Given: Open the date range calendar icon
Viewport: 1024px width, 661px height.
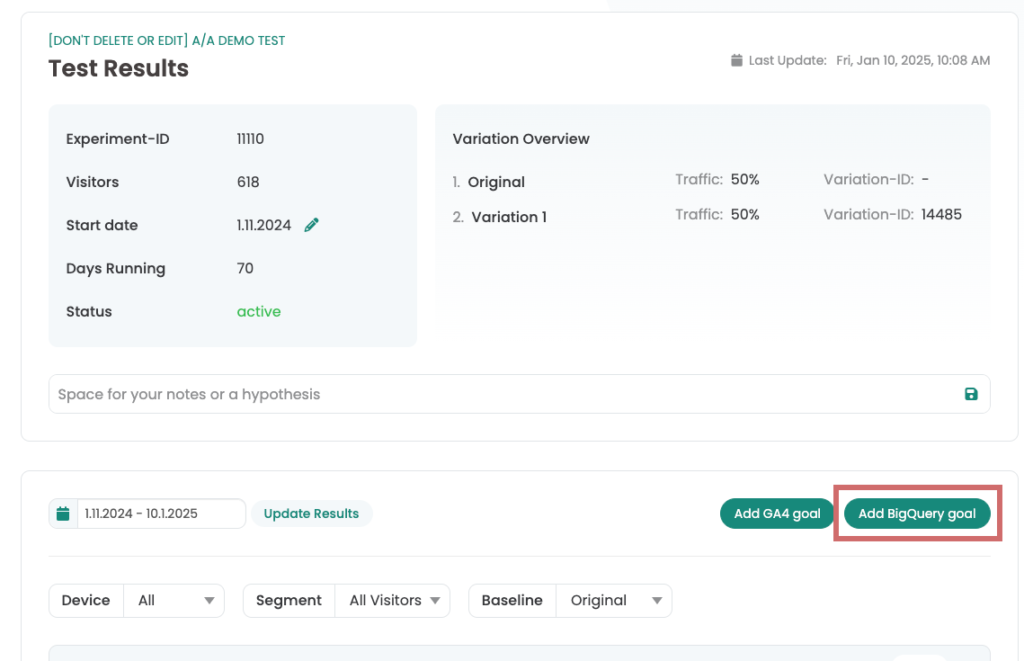Looking at the screenshot, I should (x=63, y=513).
